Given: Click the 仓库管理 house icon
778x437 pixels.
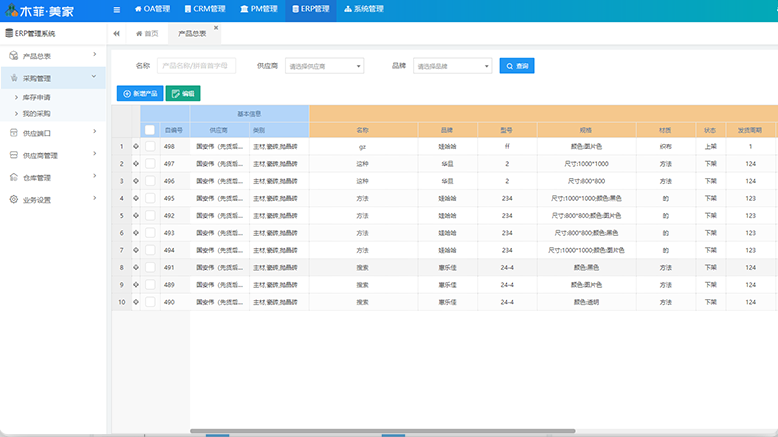Looking at the screenshot, I should point(13,177).
